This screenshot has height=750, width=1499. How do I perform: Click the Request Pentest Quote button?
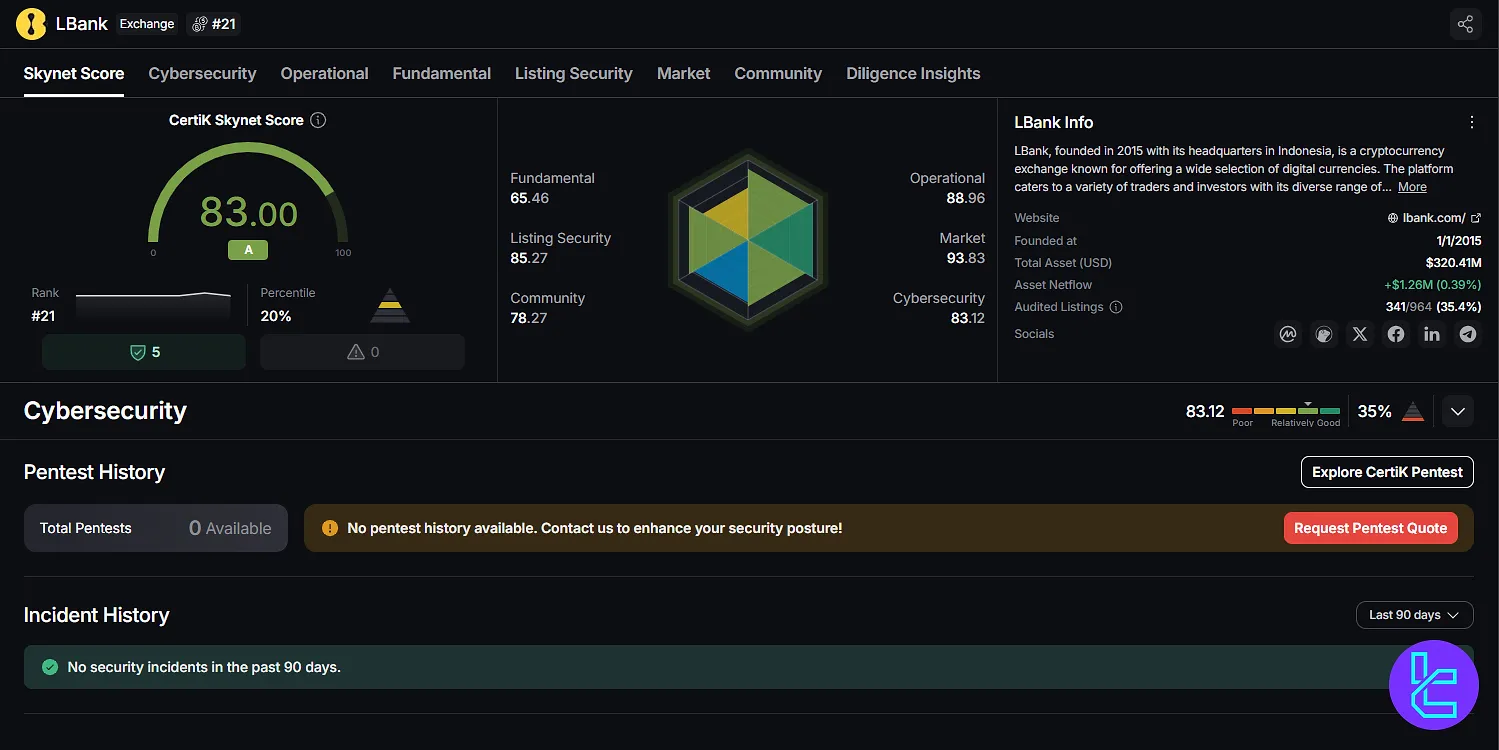[1370, 528]
